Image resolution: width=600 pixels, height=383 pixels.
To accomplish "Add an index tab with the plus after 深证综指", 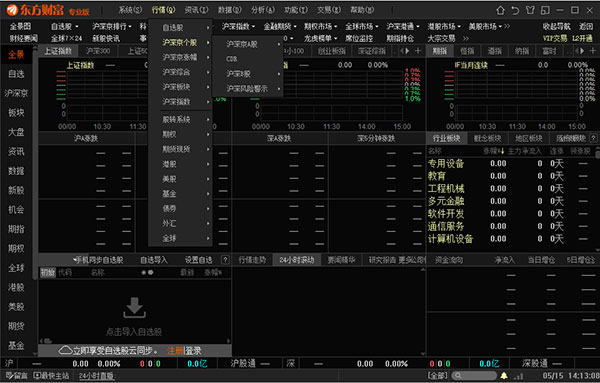I will pos(418,51).
